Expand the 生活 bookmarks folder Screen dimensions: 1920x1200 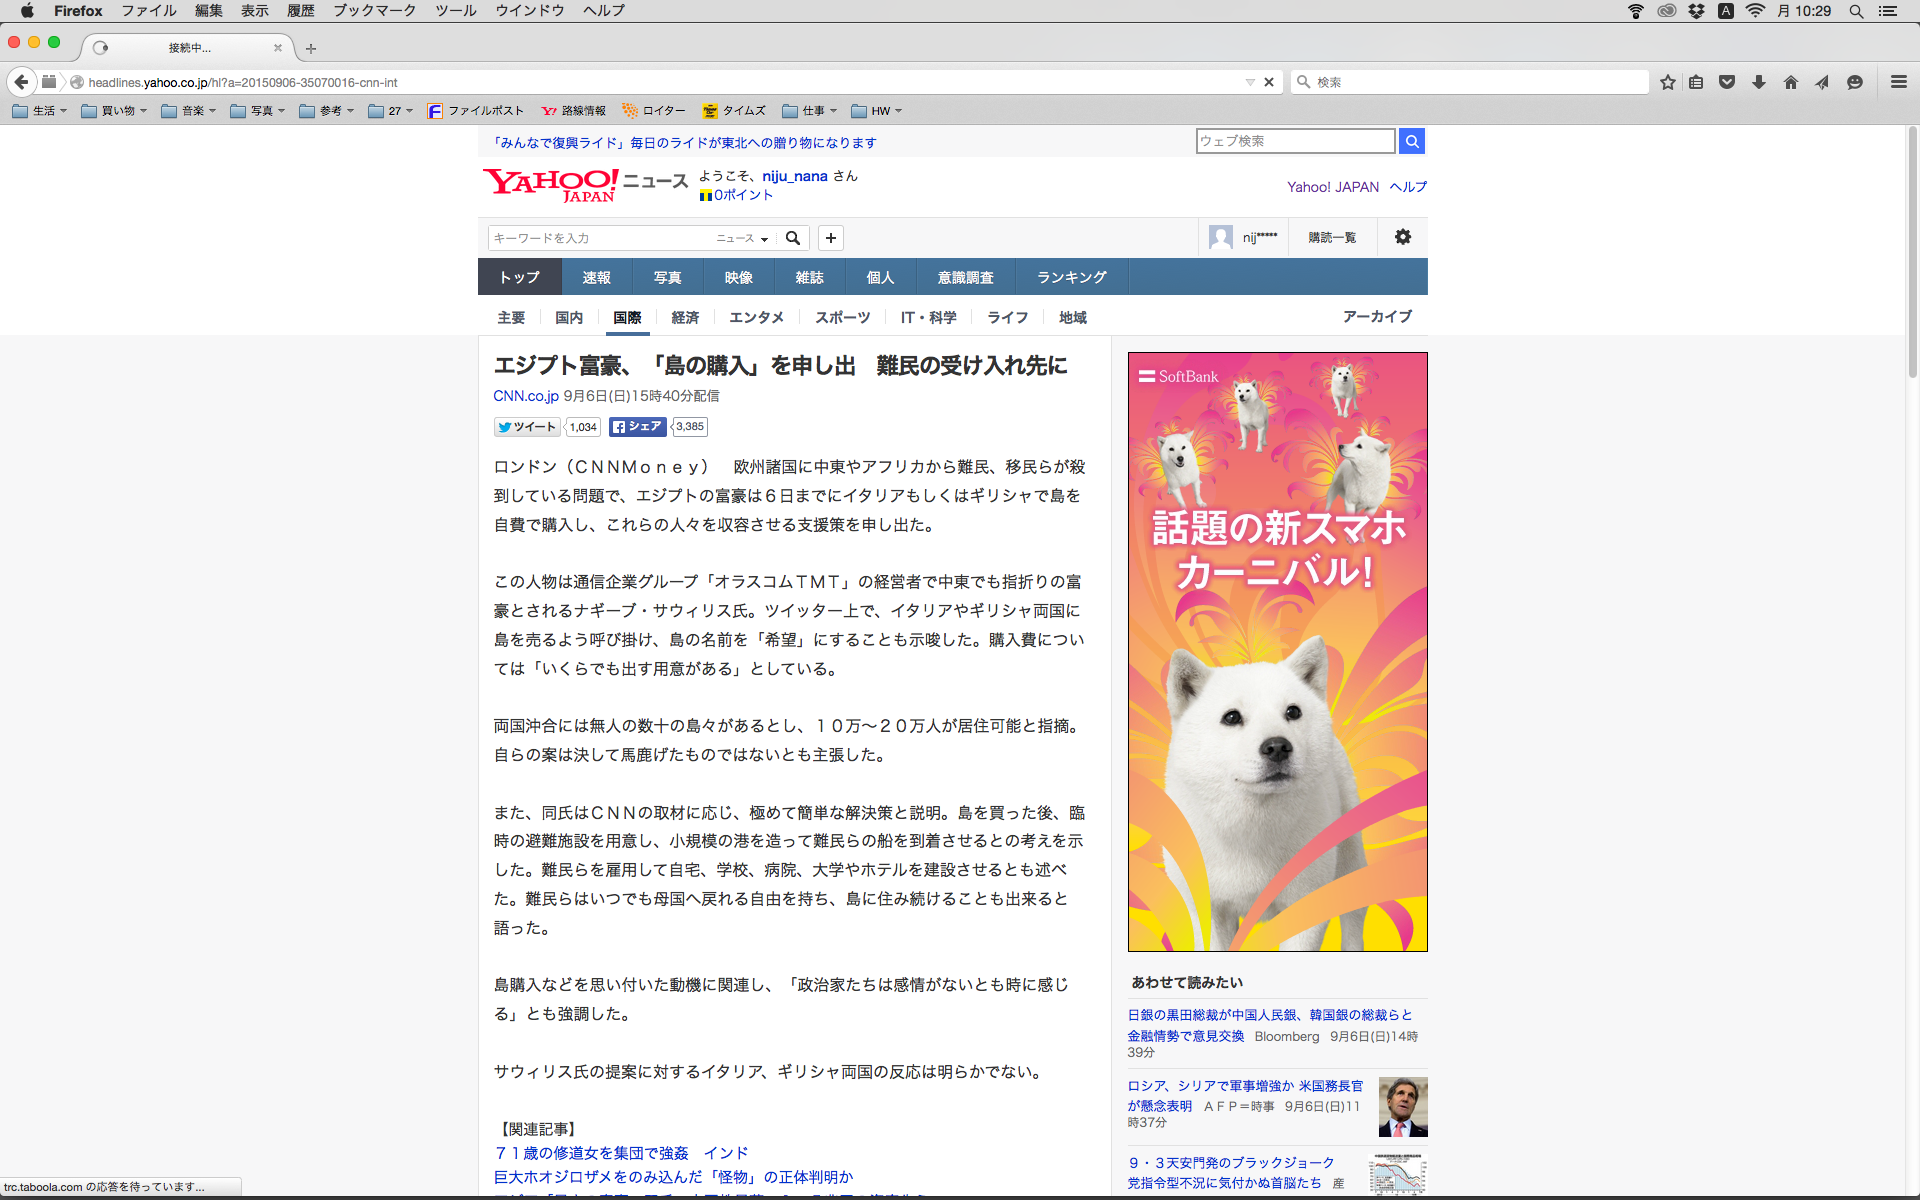pos(40,111)
